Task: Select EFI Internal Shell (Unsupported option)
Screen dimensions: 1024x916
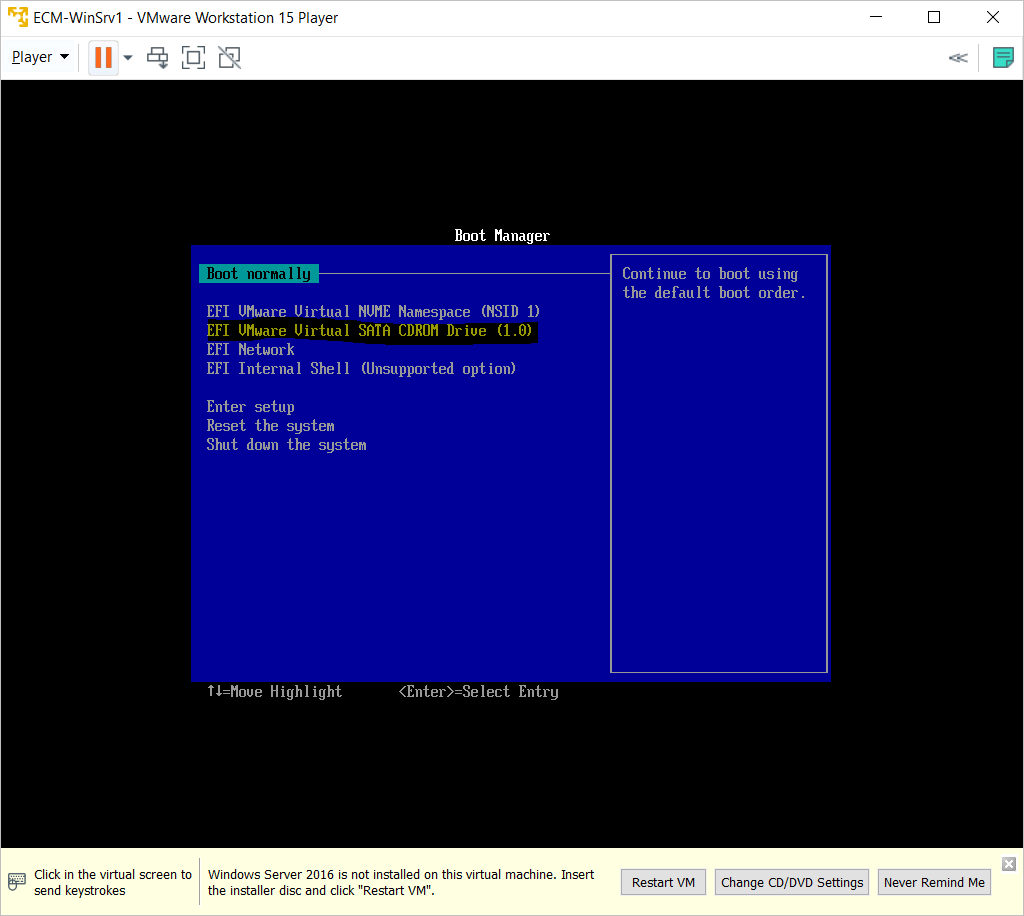Action: point(361,369)
